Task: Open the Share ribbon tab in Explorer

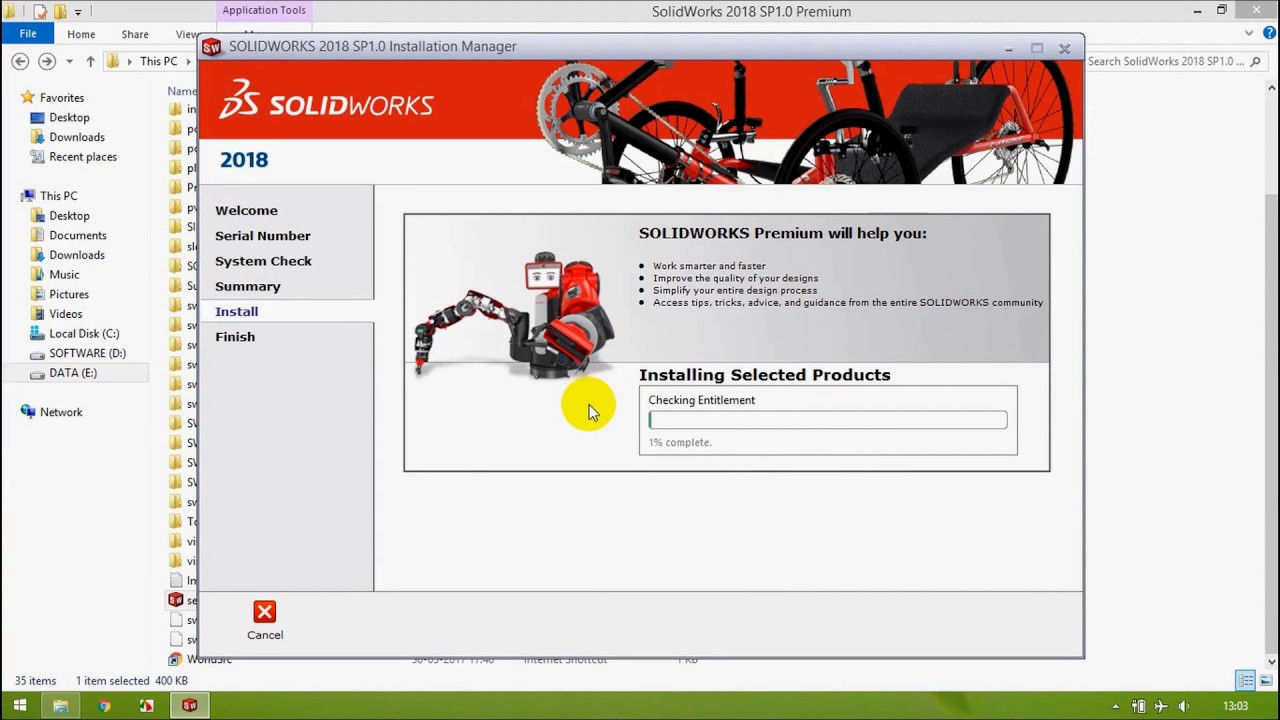Action: click(135, 34)
